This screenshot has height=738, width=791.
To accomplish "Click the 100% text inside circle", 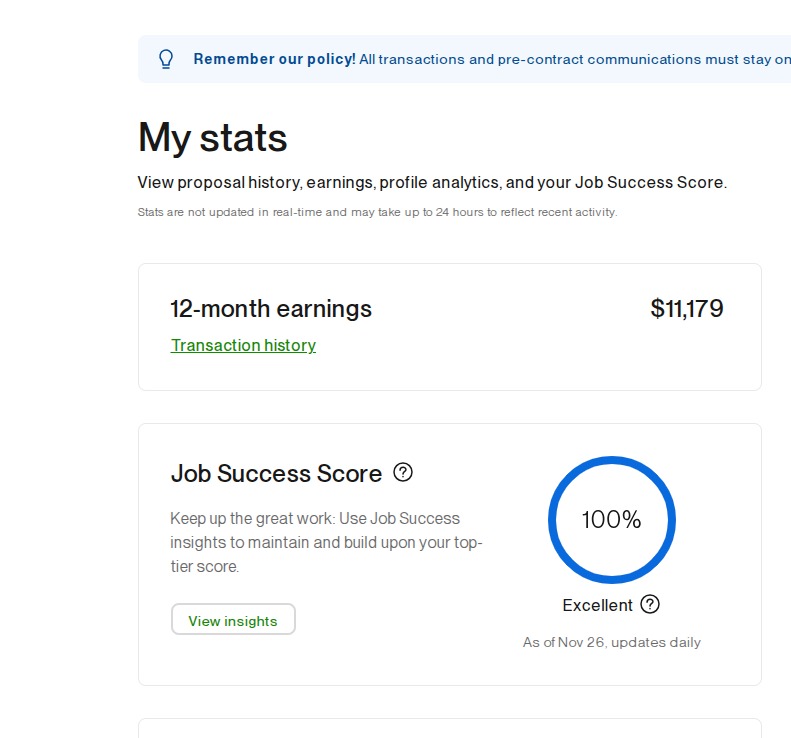I will (x=611, y=520).
